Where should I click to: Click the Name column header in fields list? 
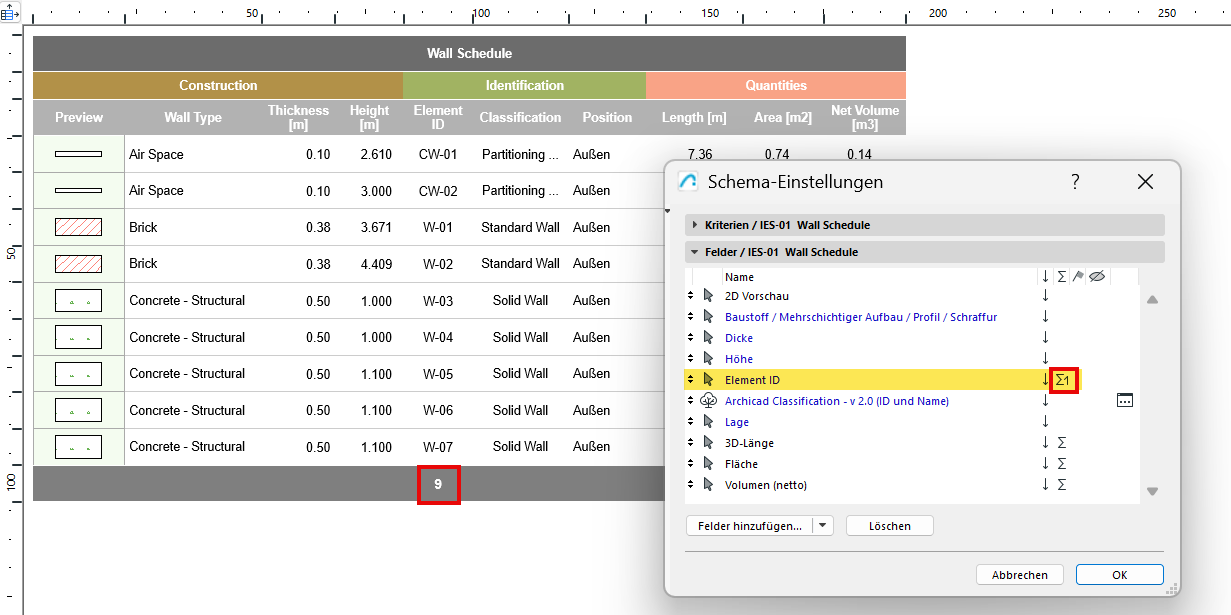pyautogui.click(x=739, y=277)
